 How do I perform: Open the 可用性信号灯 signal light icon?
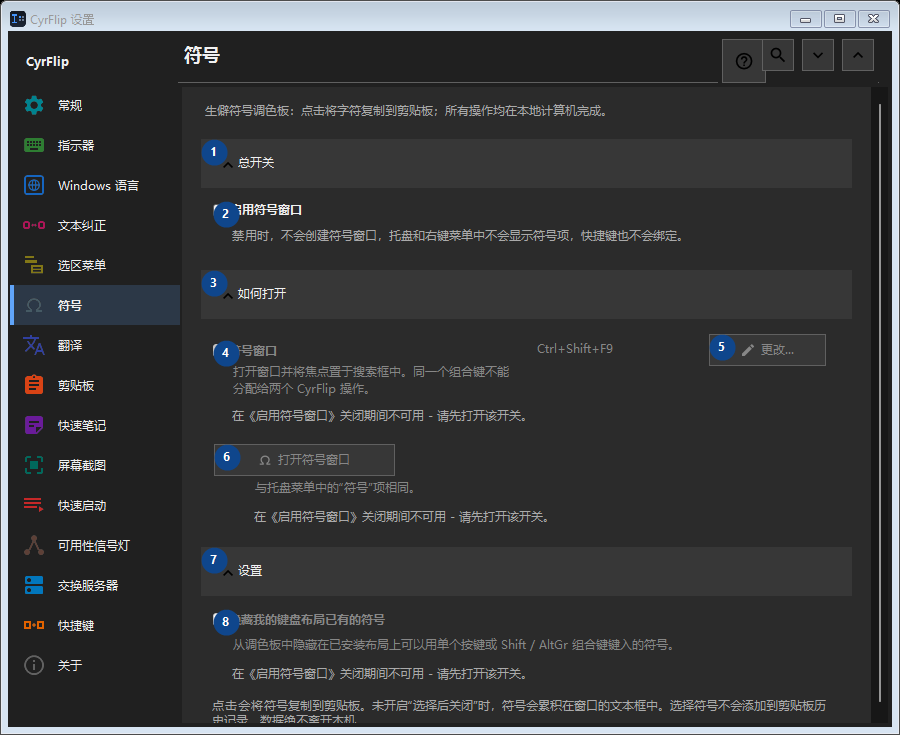pos(34,545)
